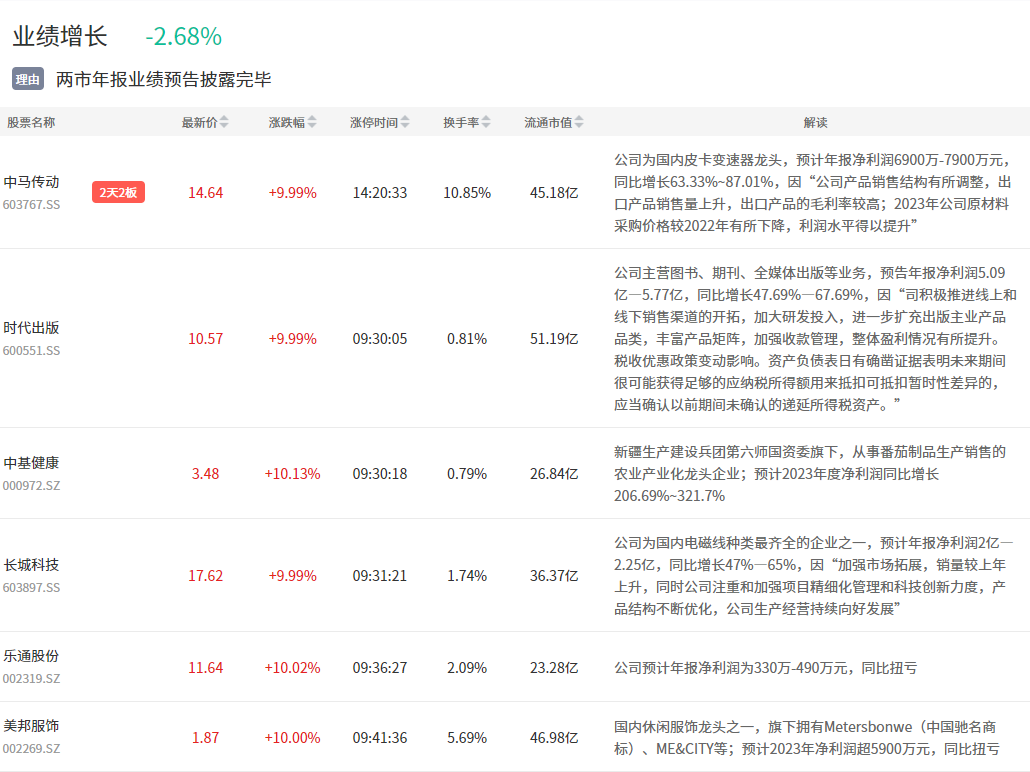
Task: Click stock code 603767.SS
Action: click(31, 204)
